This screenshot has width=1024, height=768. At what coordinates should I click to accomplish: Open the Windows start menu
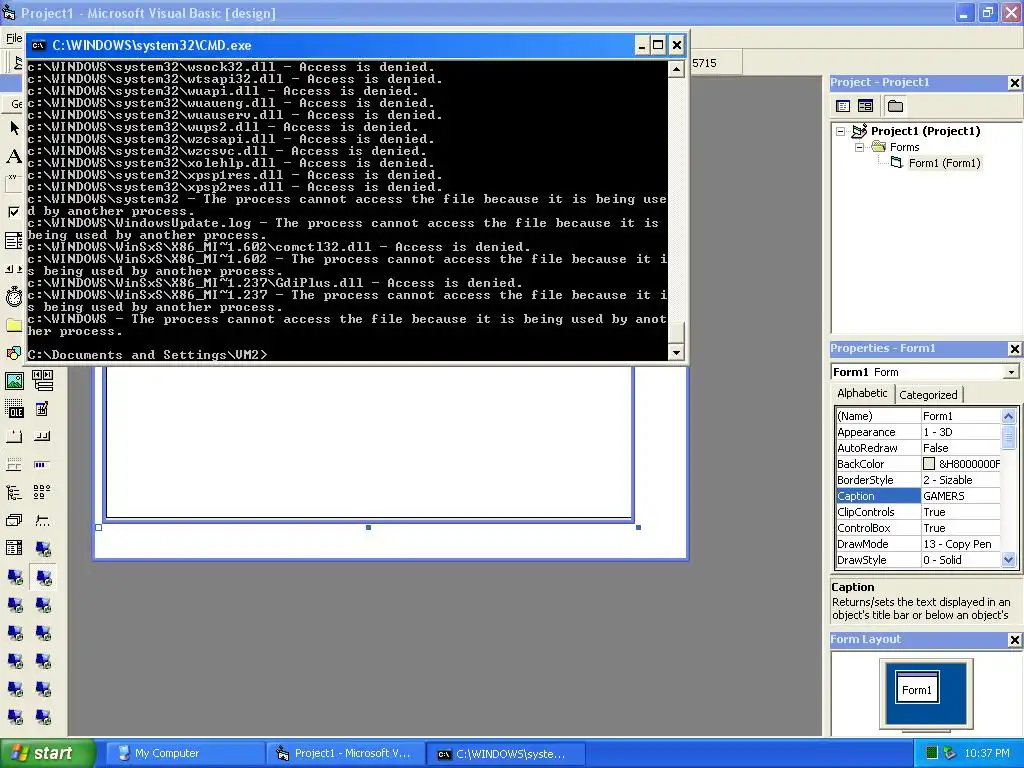(x=47, y=754)
